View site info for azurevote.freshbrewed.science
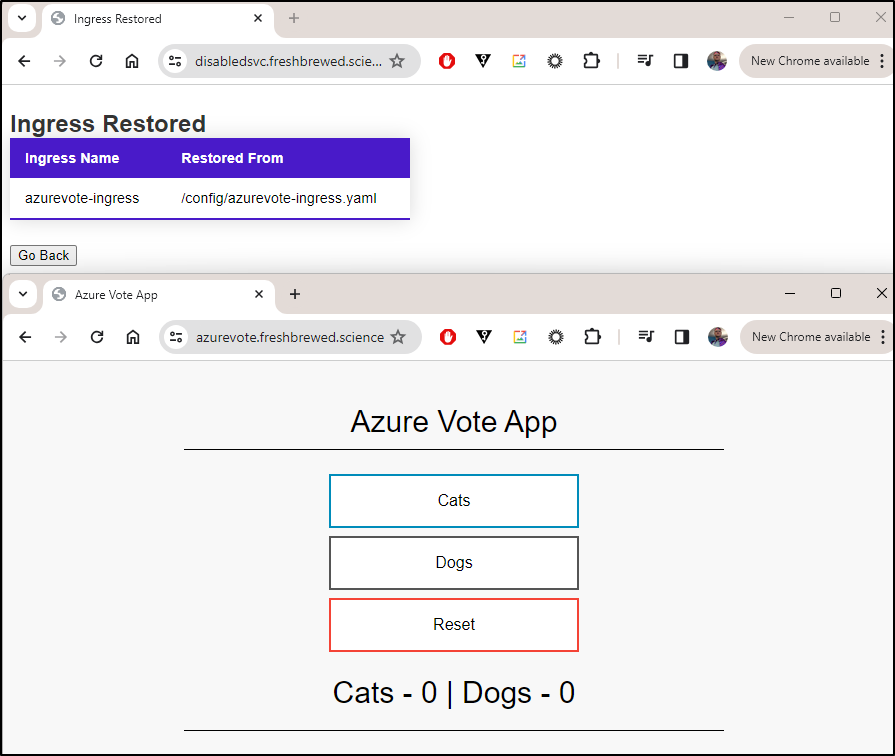 tap(176, 337)
